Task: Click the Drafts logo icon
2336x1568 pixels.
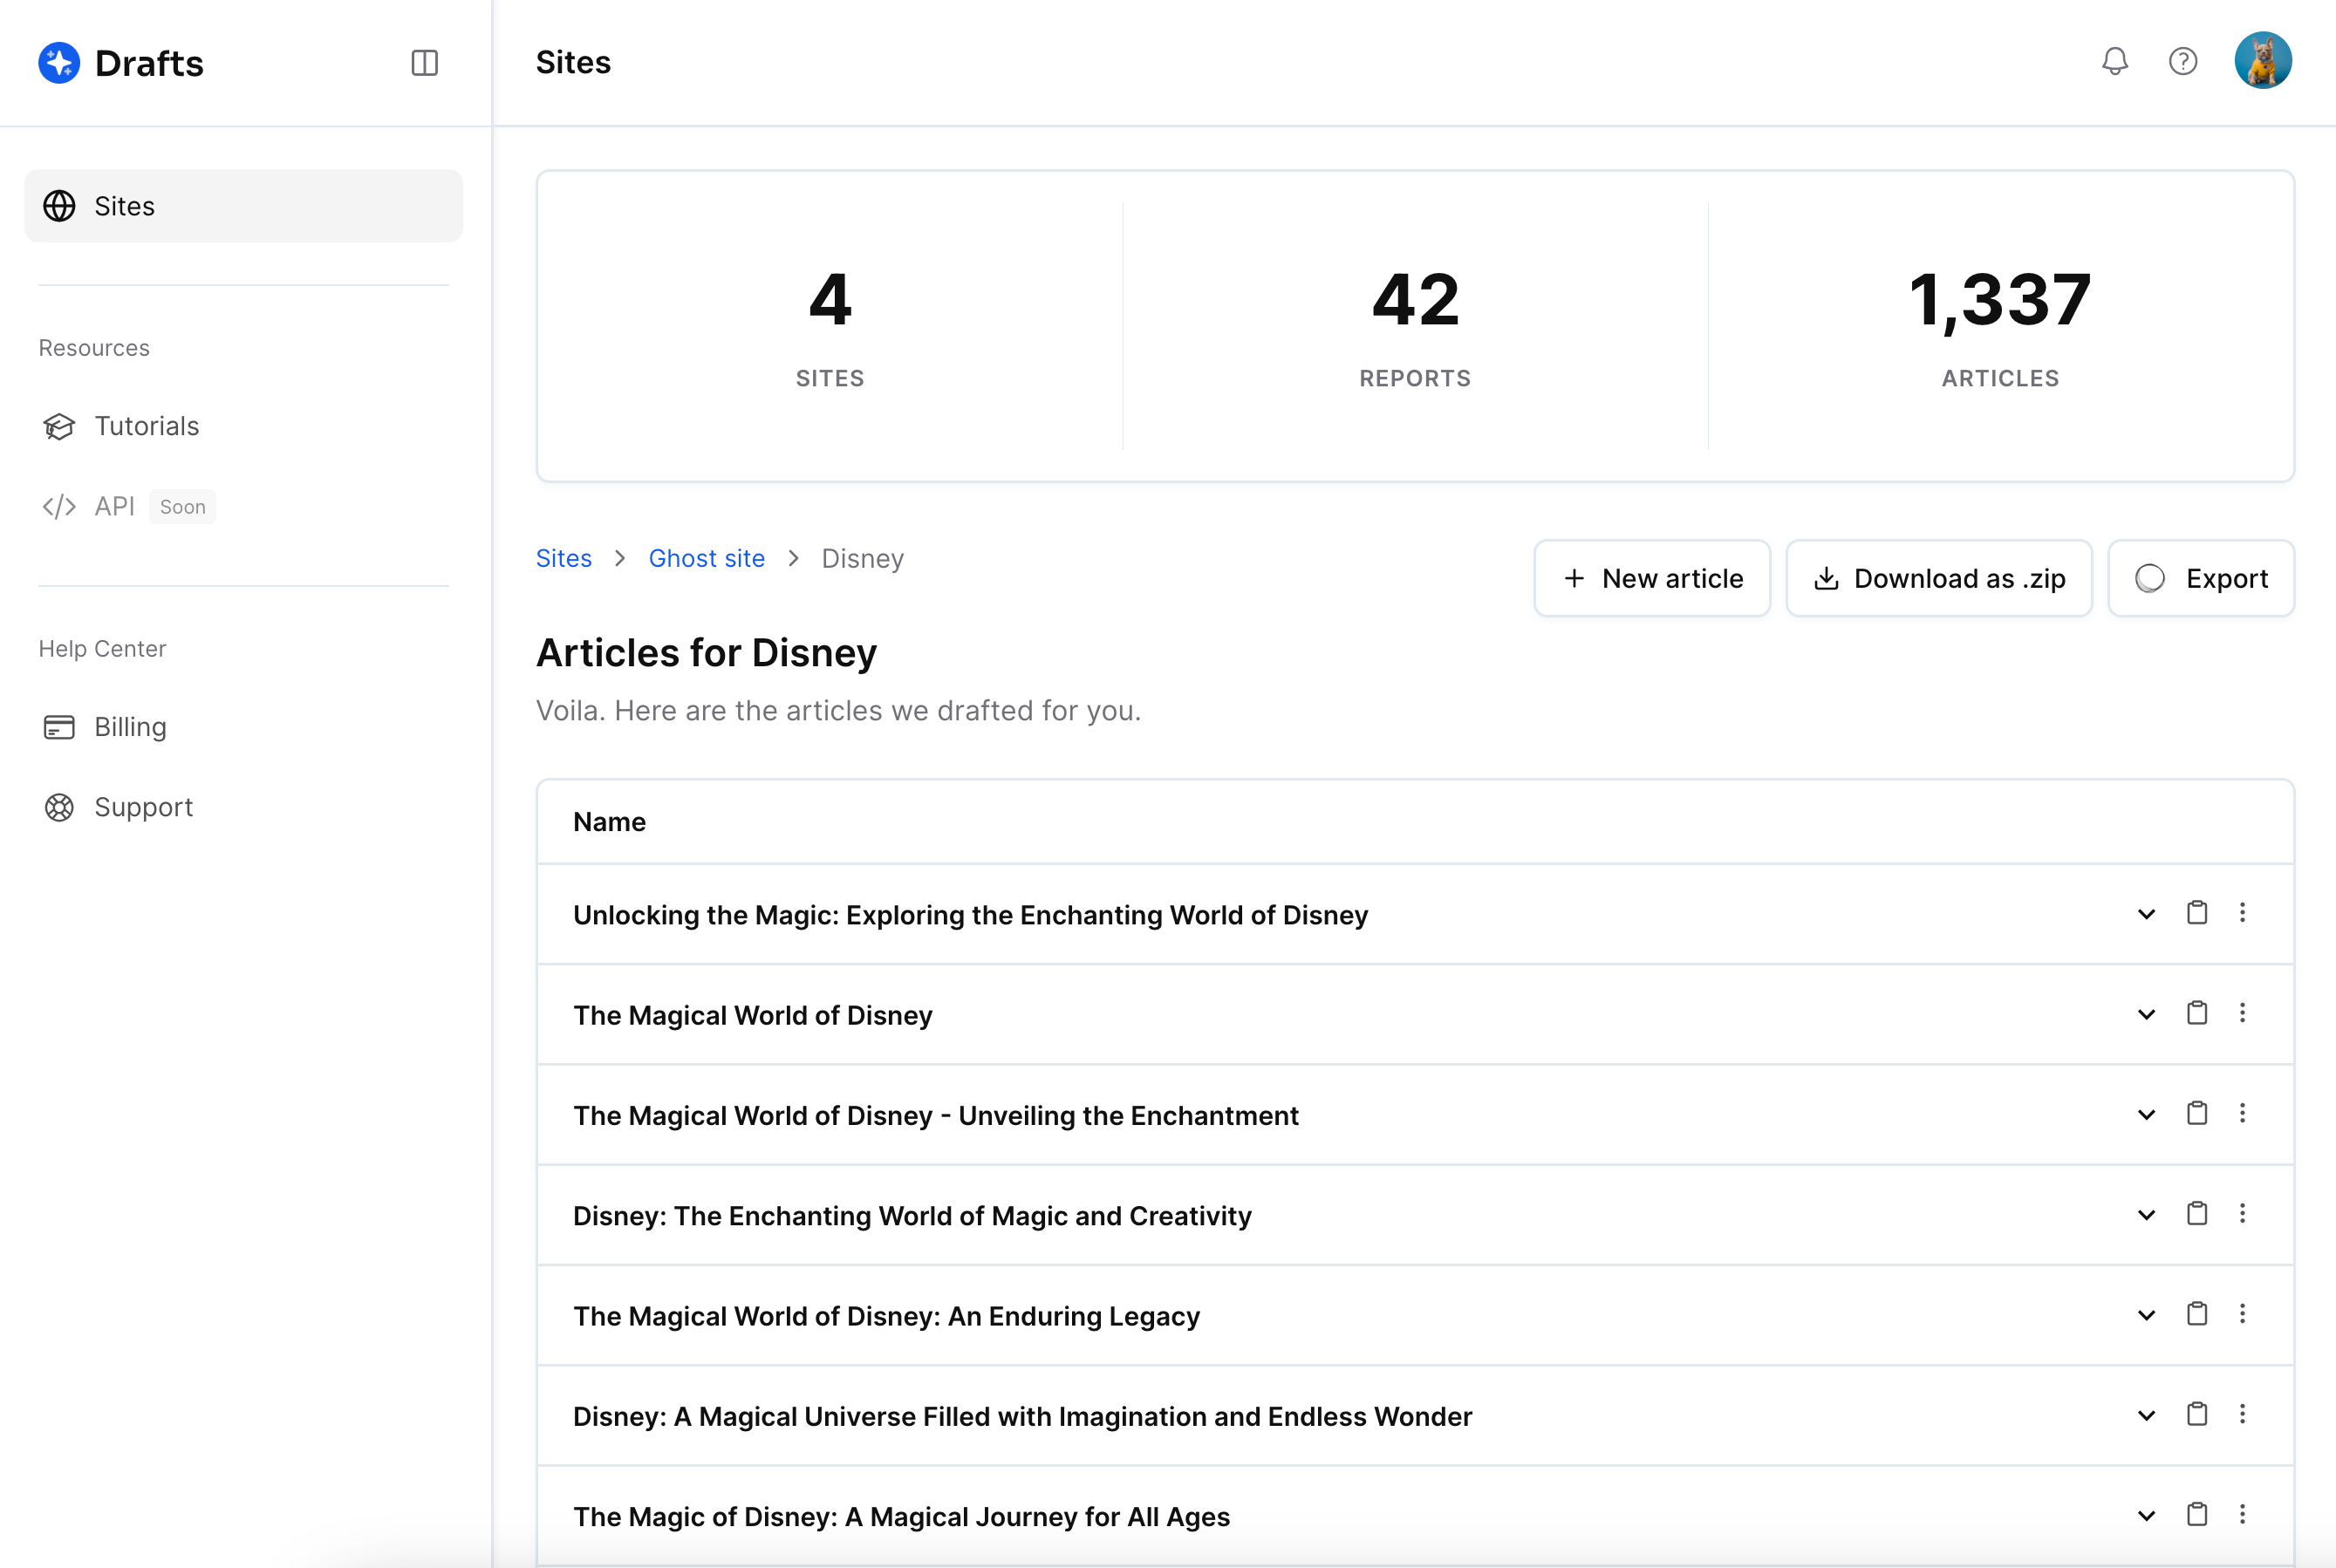Action: coord(59,63)
